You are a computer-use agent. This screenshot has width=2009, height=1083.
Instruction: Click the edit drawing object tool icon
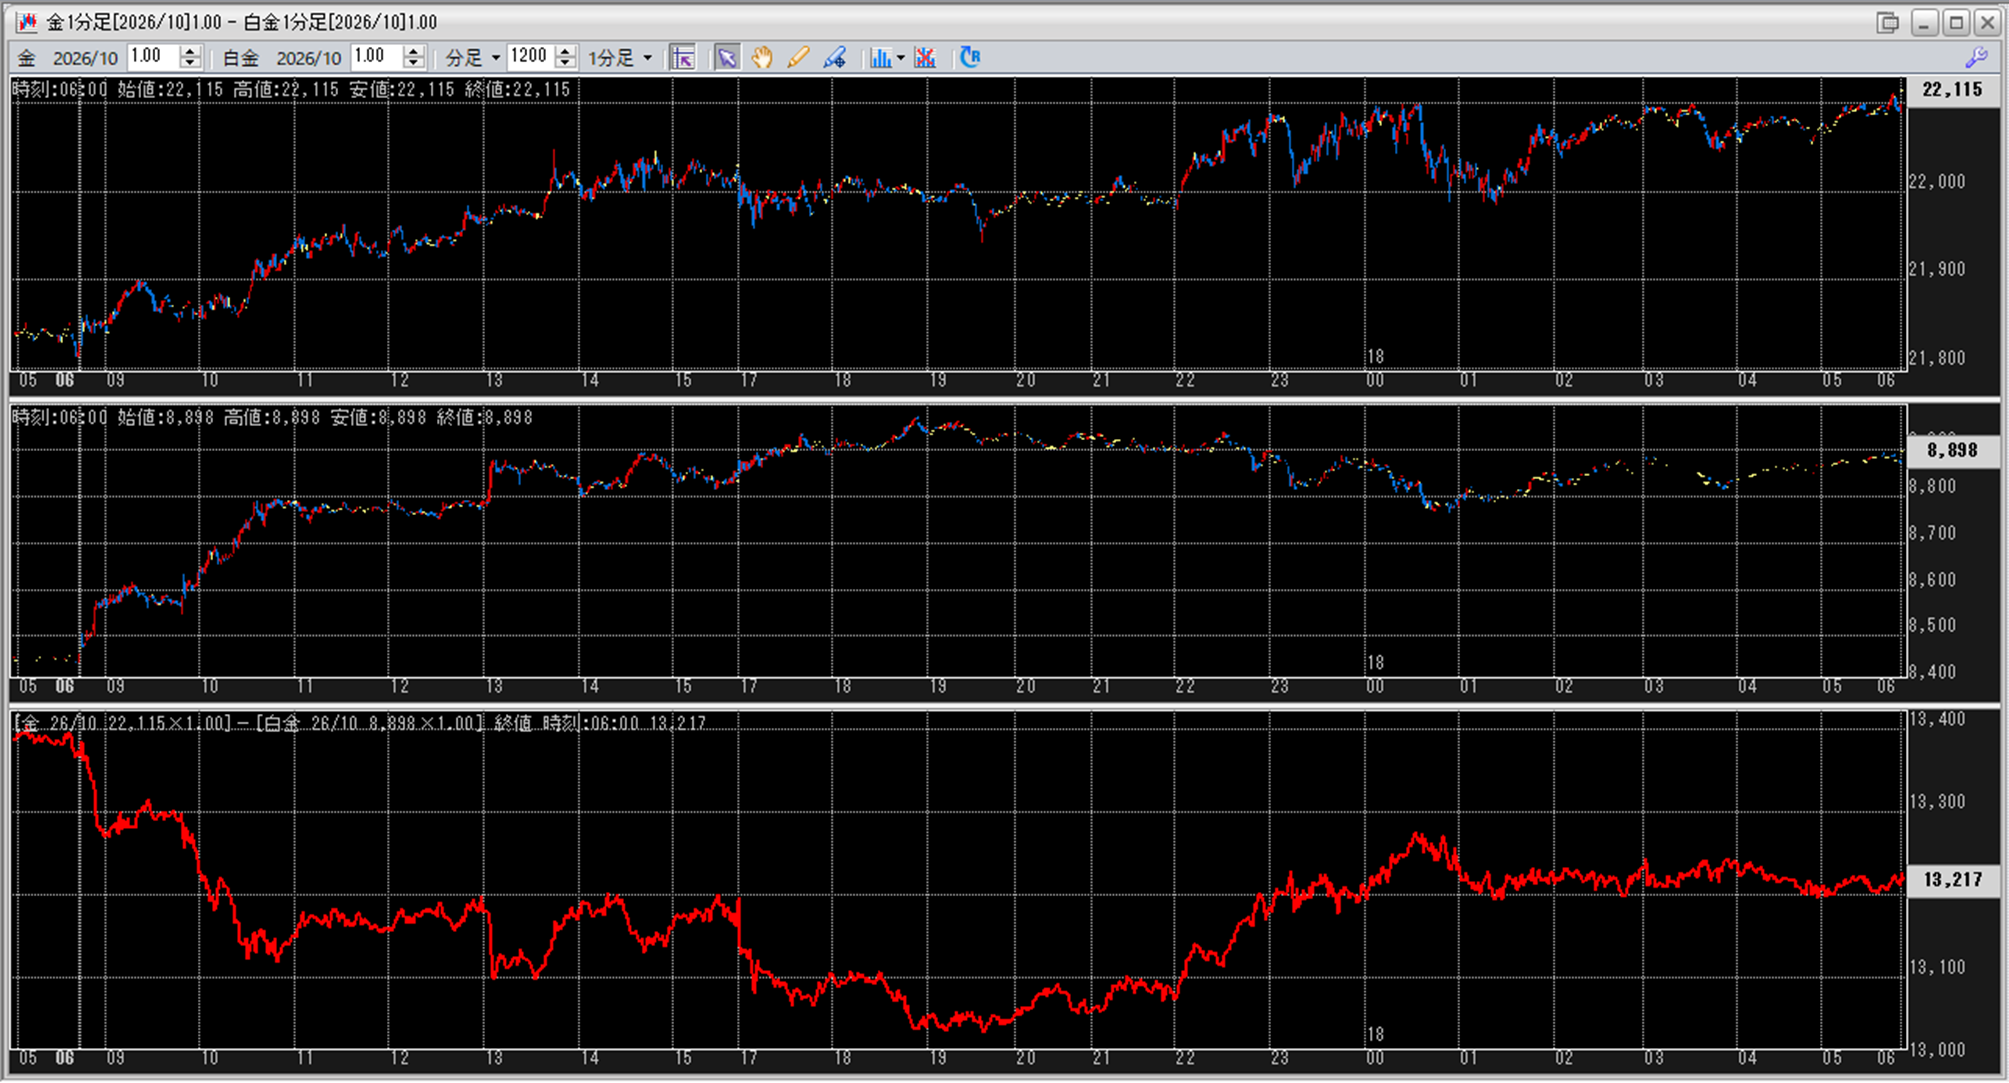click(x=834, y=58)
